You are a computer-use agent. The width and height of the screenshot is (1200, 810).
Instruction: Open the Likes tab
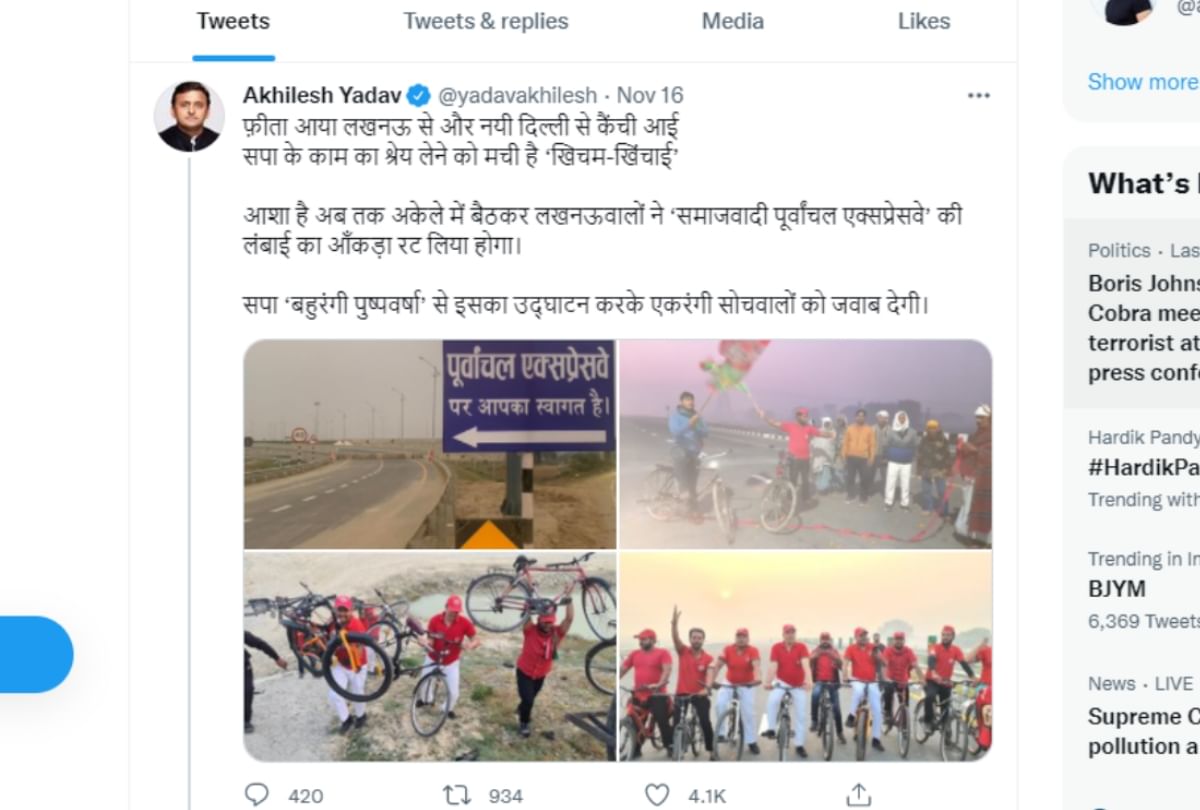pos(924,21)
